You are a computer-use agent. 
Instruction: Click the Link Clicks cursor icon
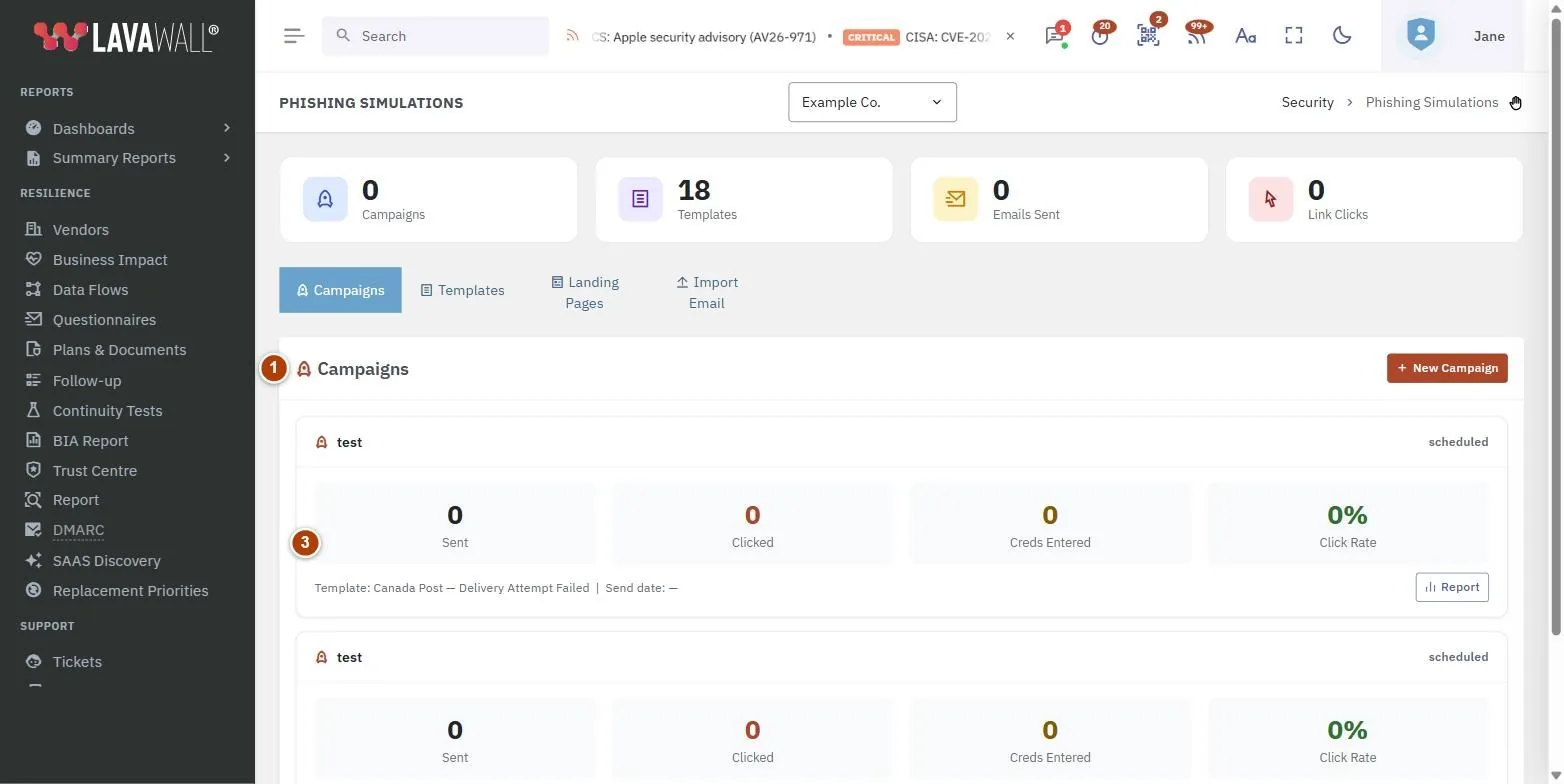1270,199
